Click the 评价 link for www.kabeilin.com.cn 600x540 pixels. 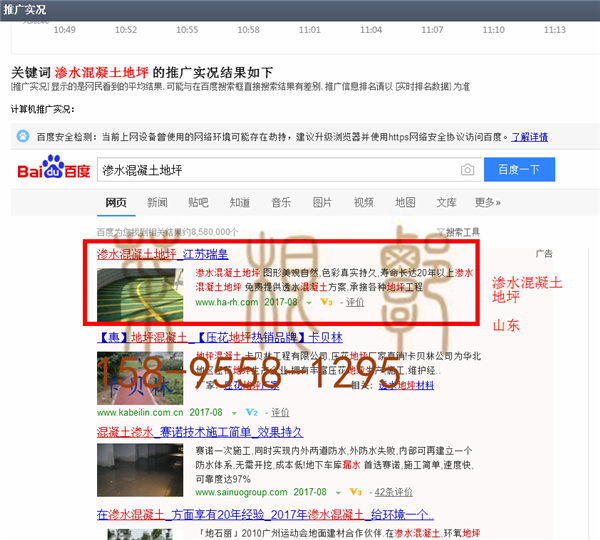[280, 413]
